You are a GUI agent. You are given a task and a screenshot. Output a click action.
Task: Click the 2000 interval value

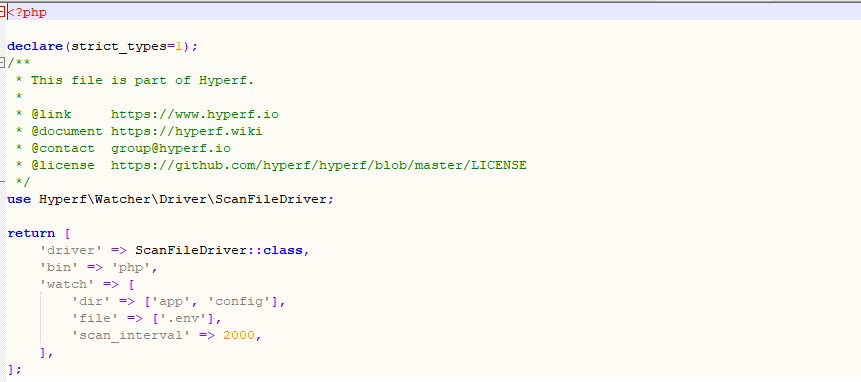(239, 335)
